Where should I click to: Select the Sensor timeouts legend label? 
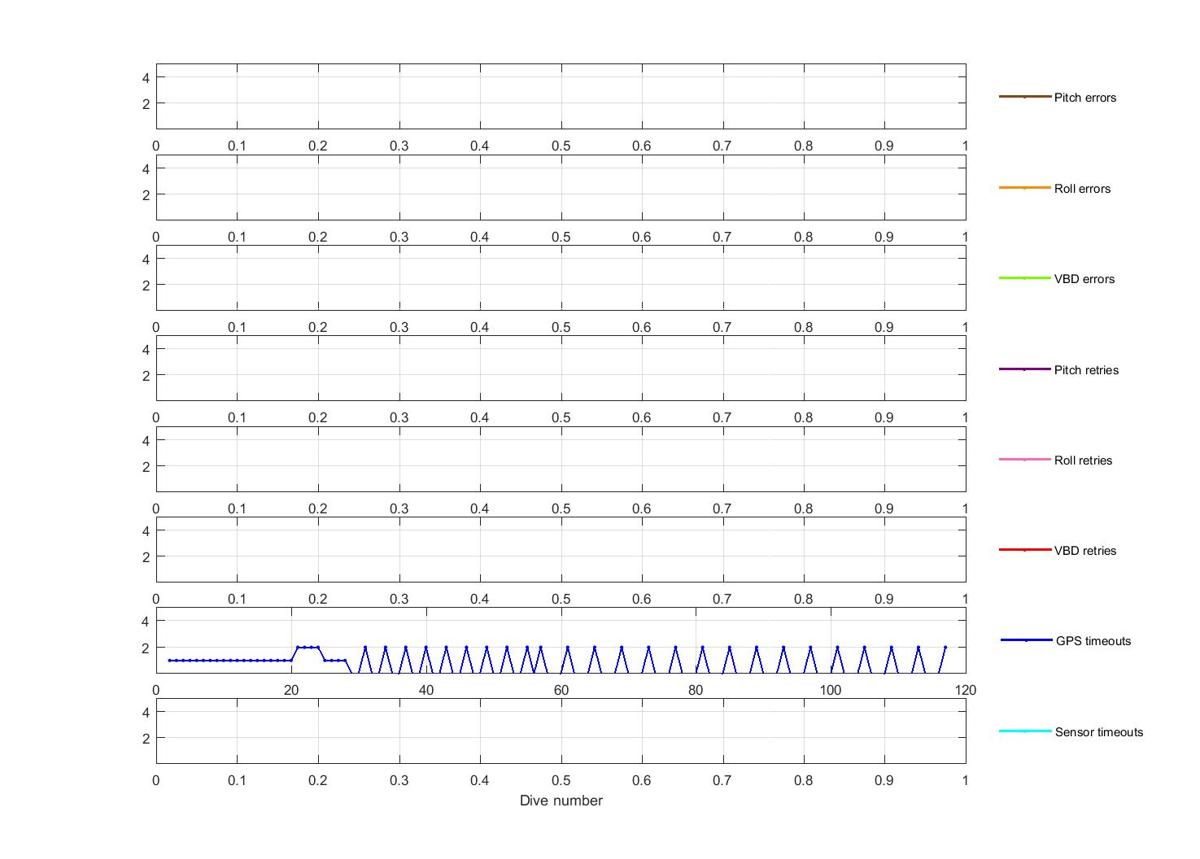click(1099, 732)
